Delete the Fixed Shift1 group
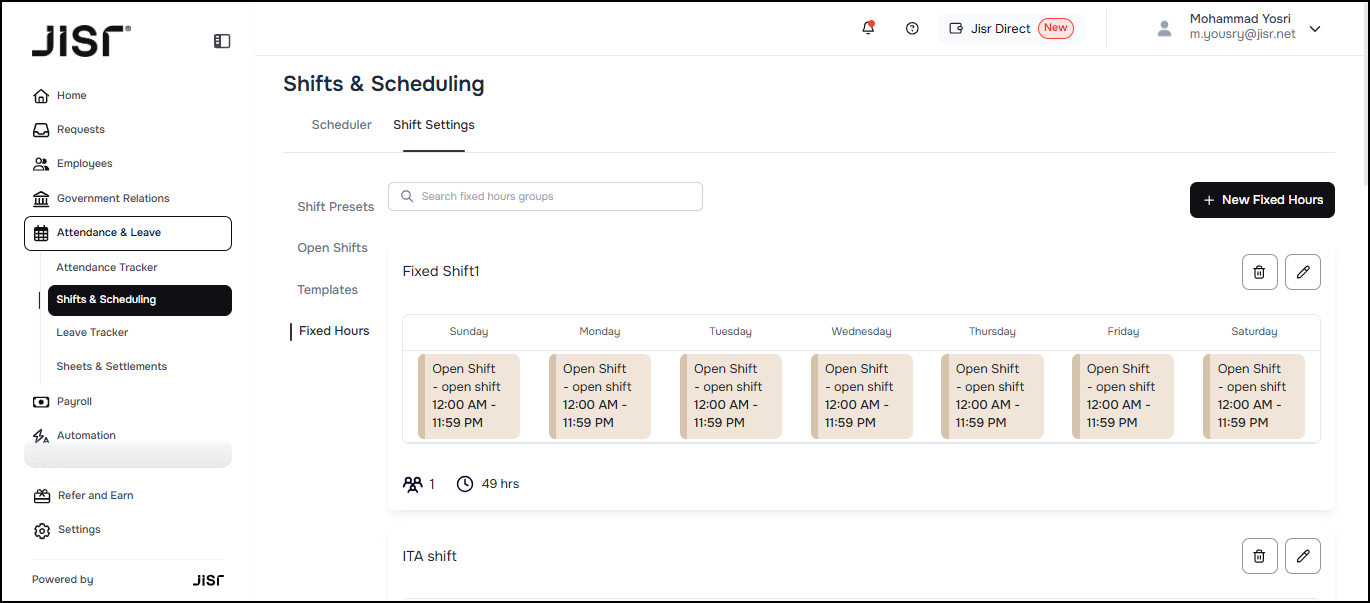Viewport: 1370px width, 603px height. point(1259,272)
